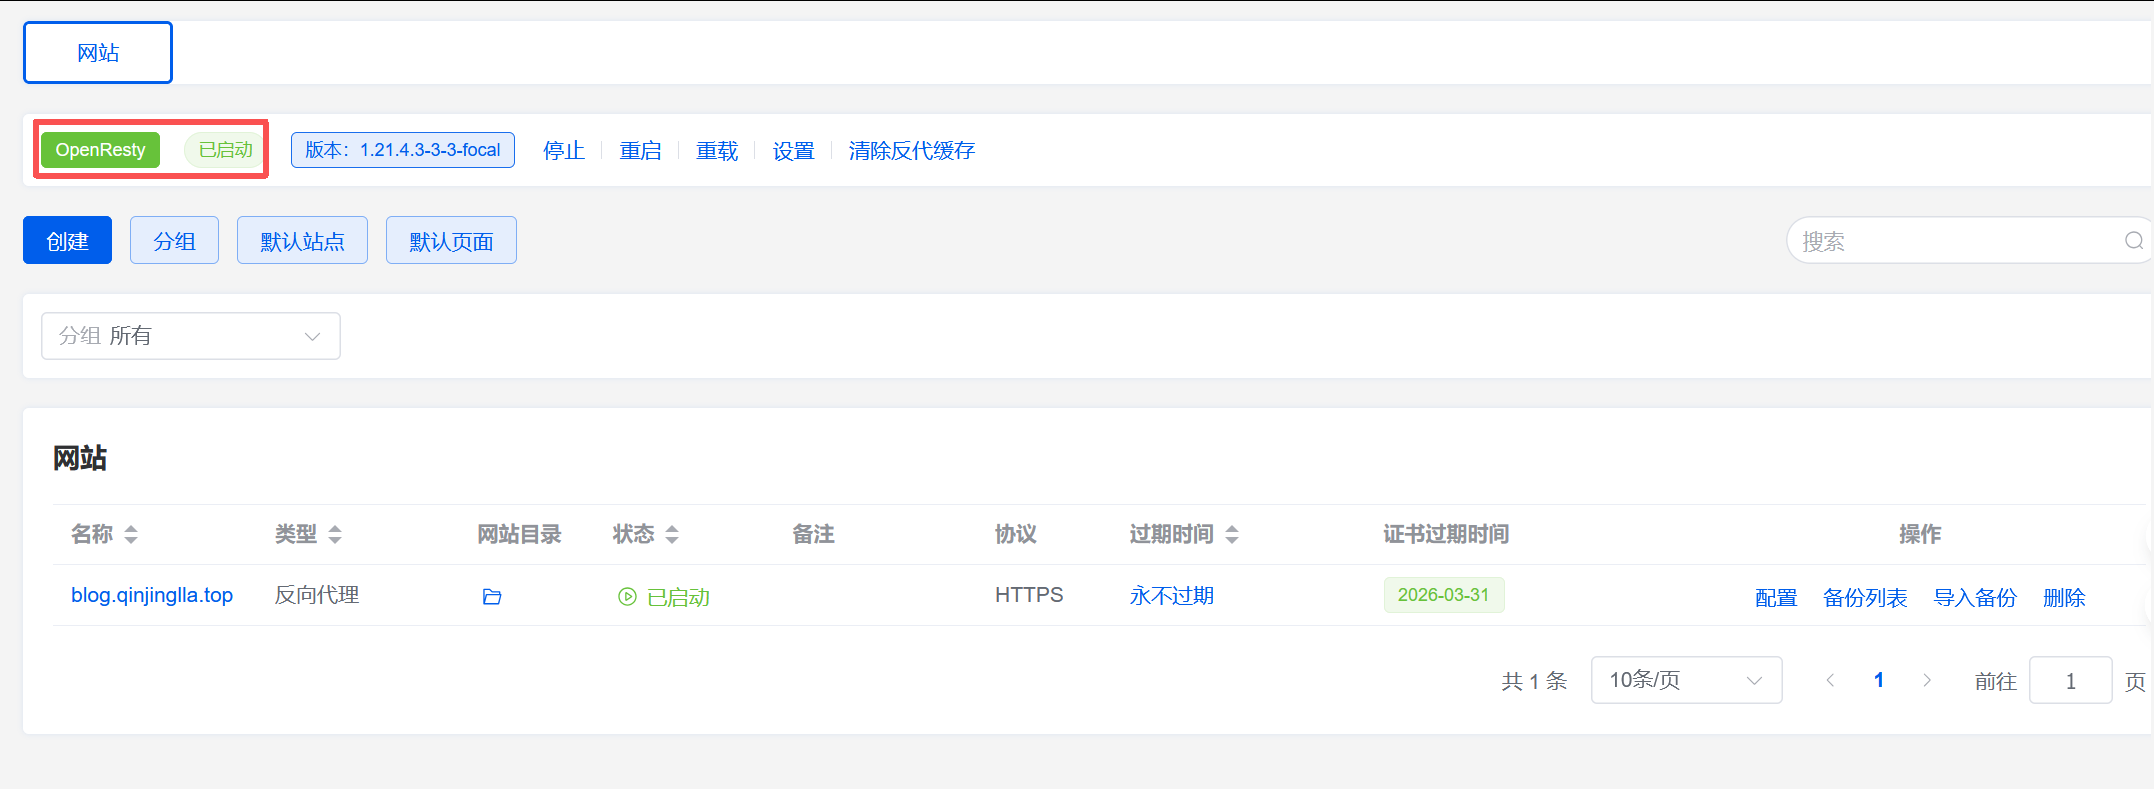Click the 停止 OpenResty link
2154x789 pixels.
point(563,151)
